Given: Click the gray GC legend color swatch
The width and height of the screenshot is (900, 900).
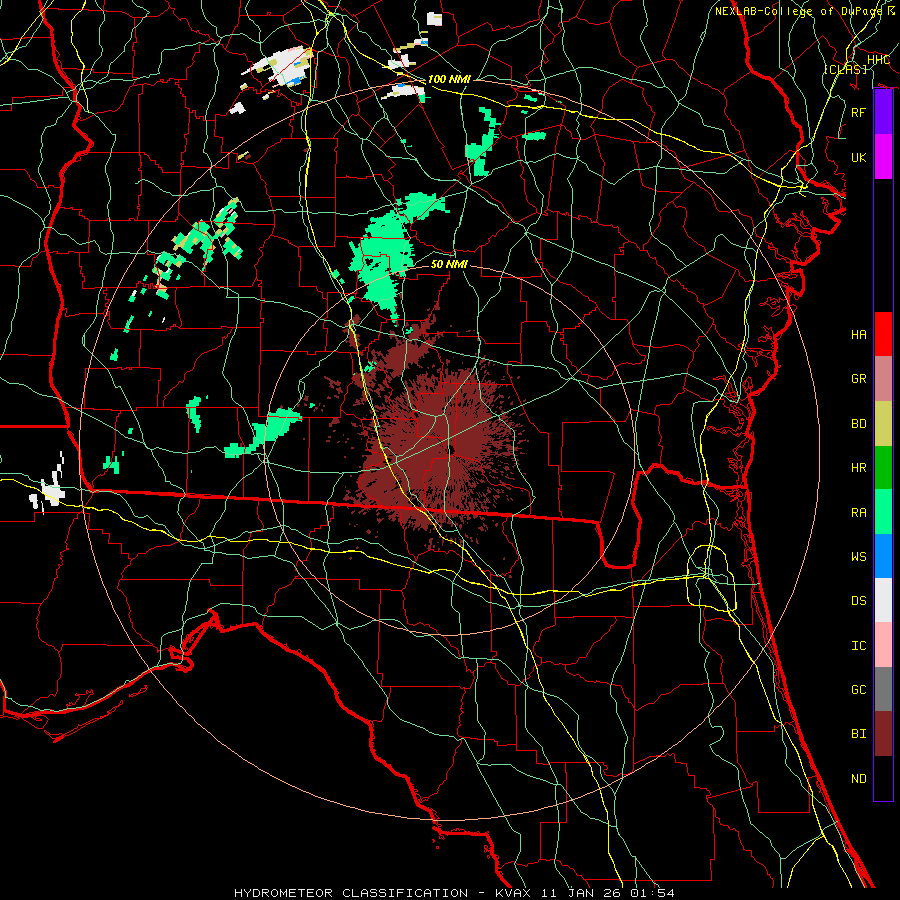Looking at the screenshot, I should coord(883,689).
